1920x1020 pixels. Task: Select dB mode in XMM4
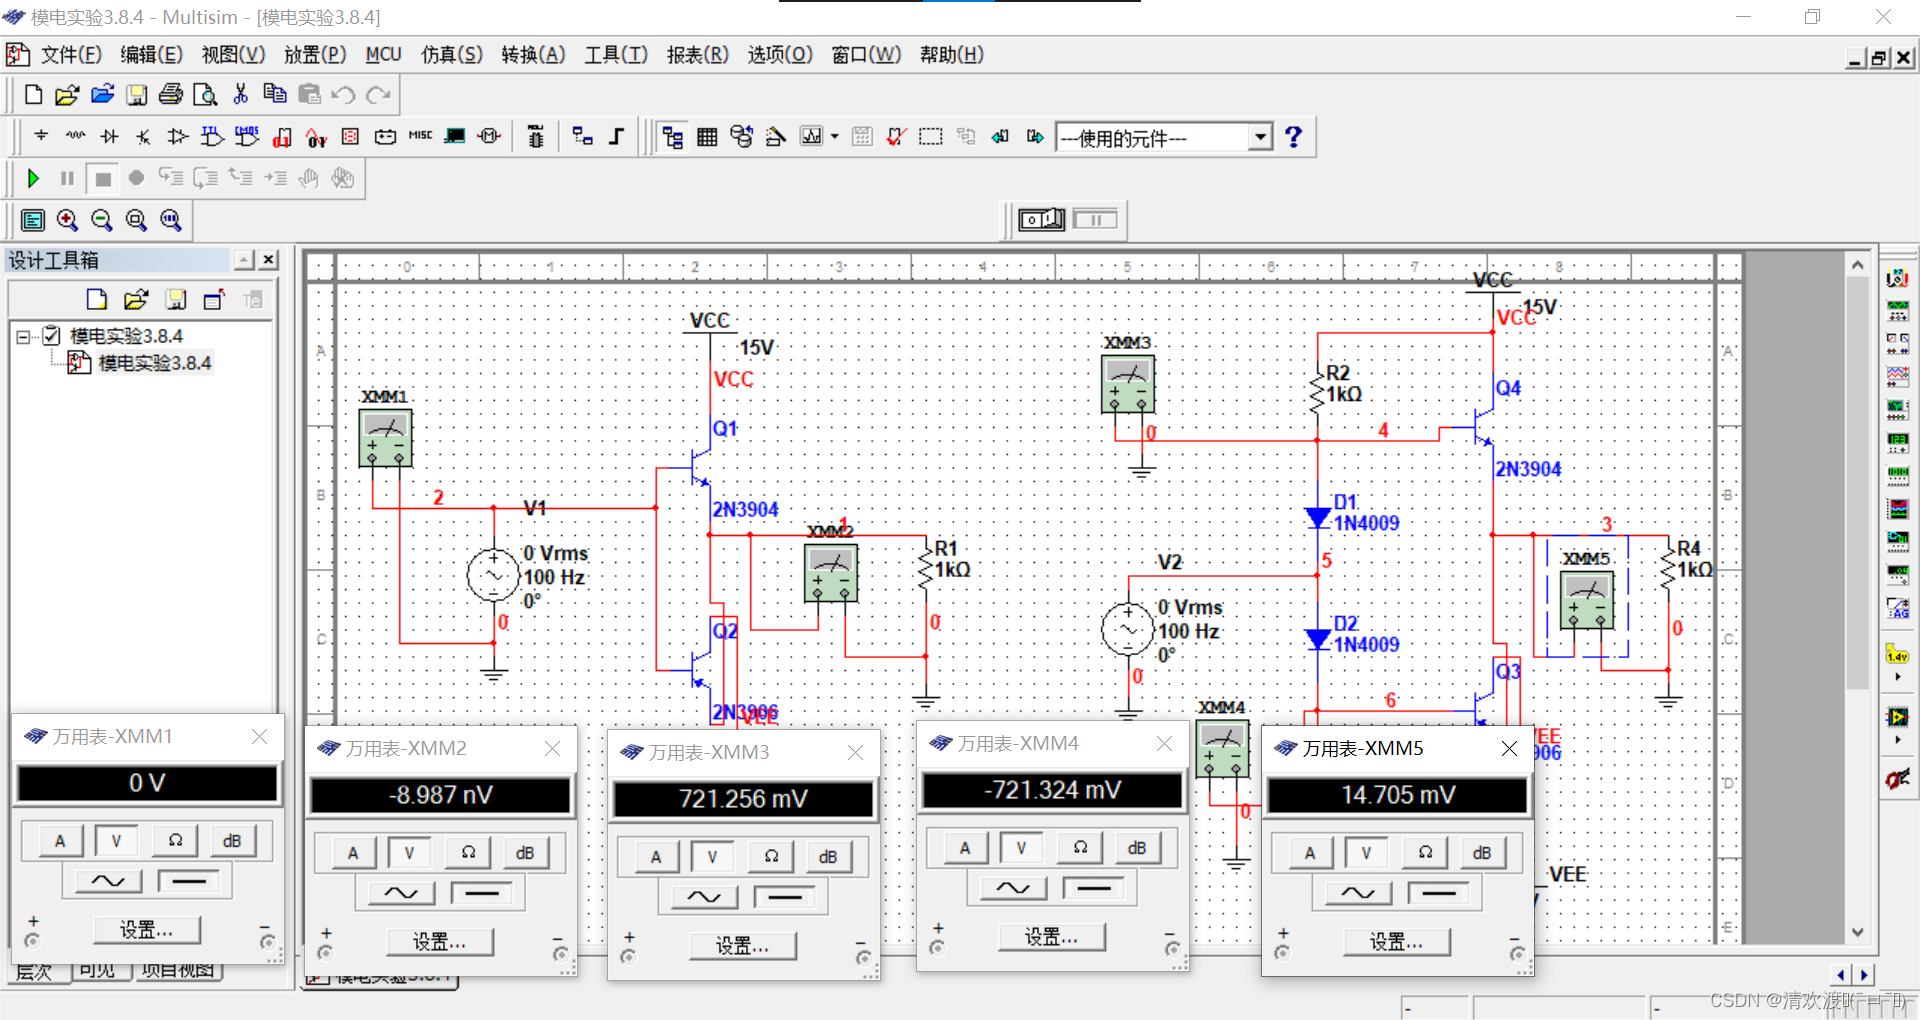click(x=1137, y=848)
